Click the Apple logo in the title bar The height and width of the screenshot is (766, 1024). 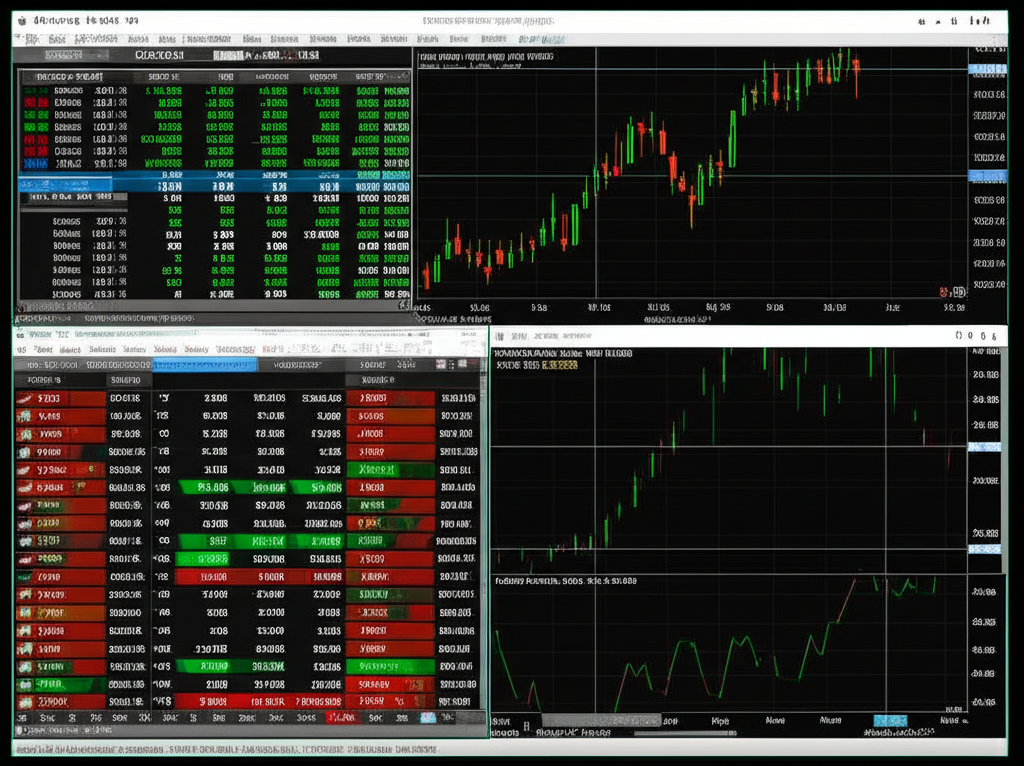point(22,19)
